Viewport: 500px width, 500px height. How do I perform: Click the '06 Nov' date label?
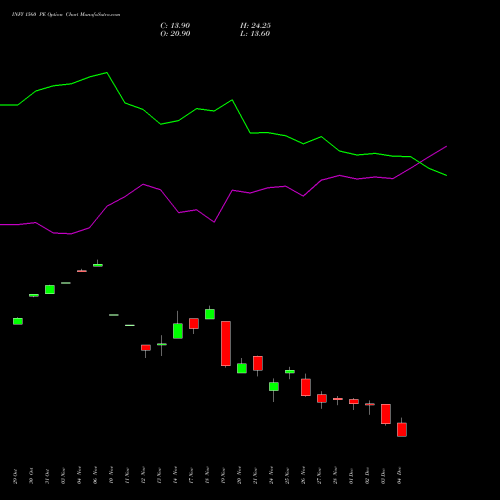pyautogui.click(x=95, y=476)
